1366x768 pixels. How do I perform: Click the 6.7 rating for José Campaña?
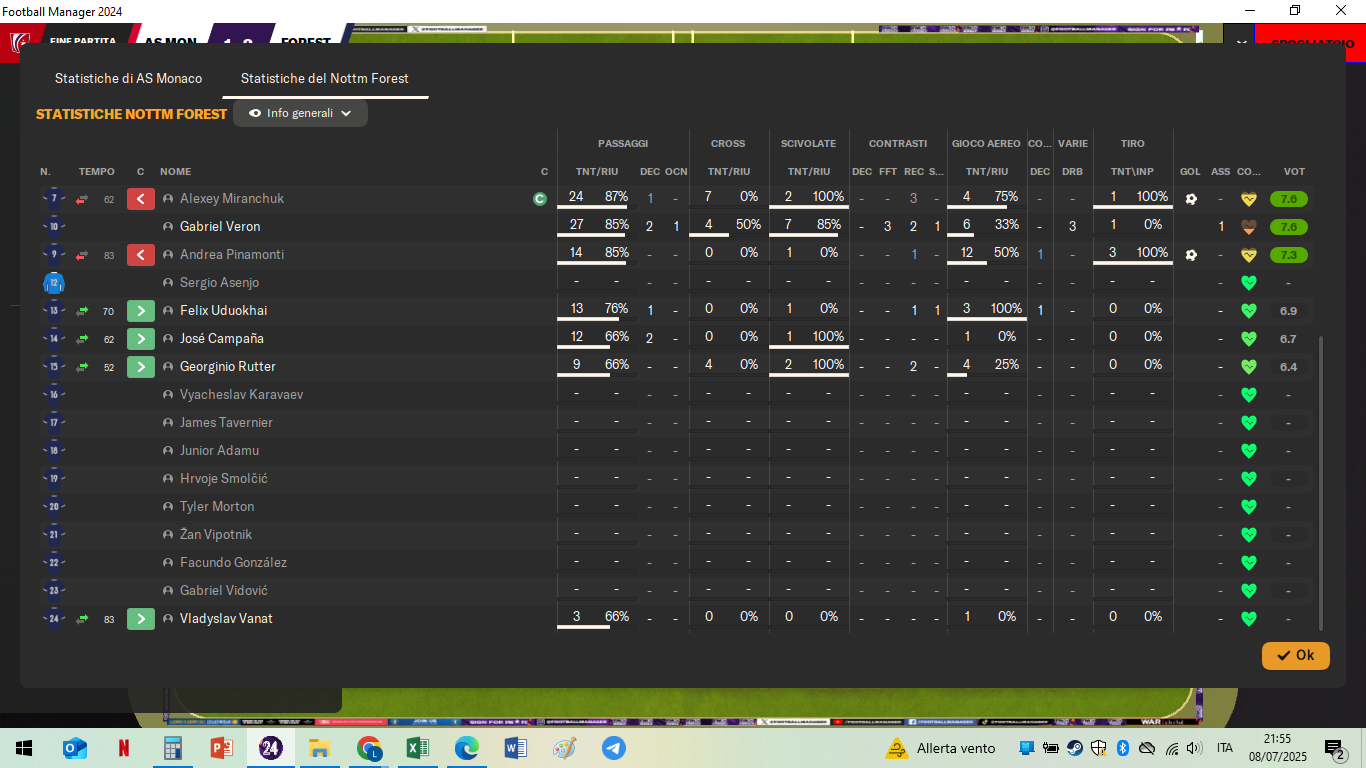pos(1289,339)
